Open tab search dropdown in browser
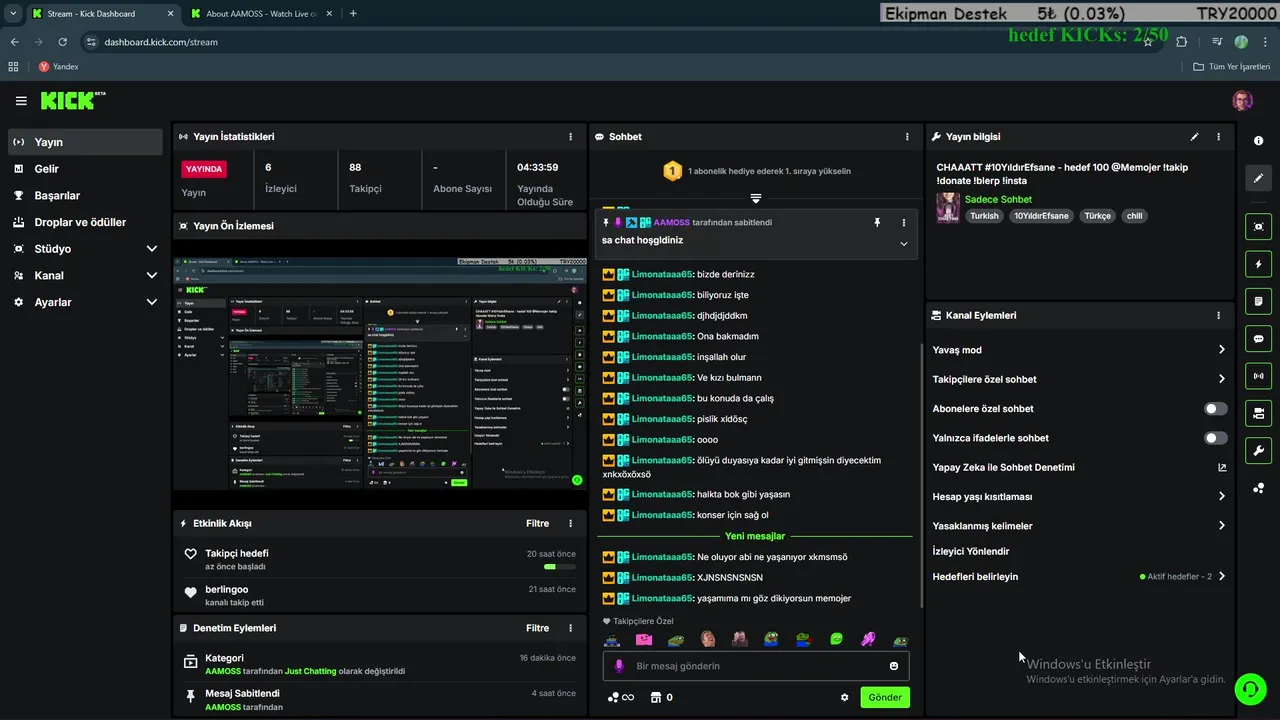This screenshot has width=1280, height=720. click(13, 13)
